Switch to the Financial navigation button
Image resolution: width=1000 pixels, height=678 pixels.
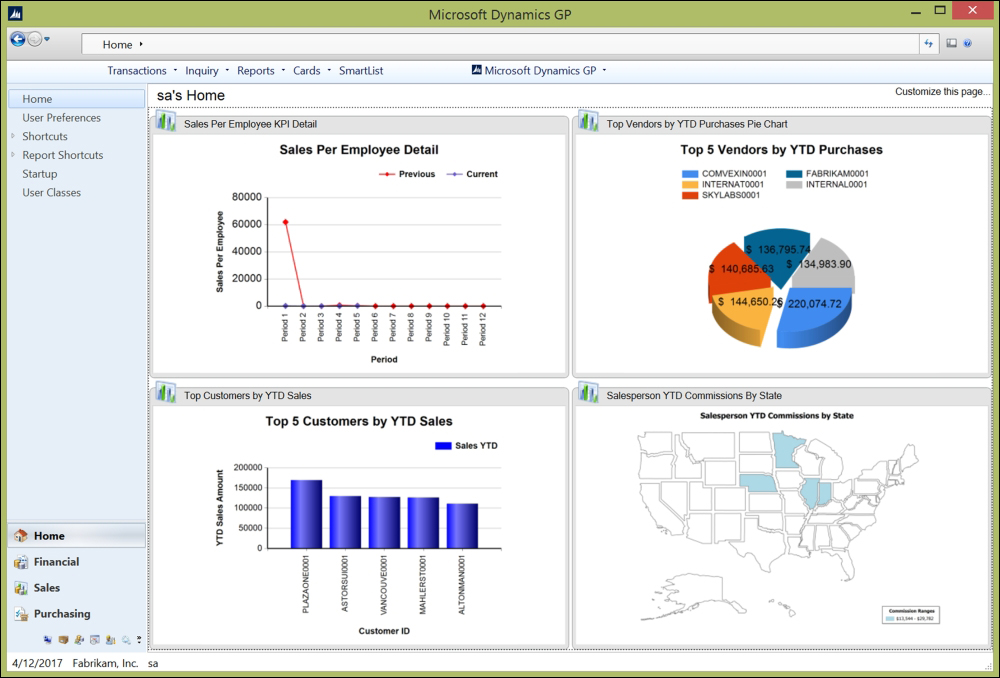click(77, 562)
